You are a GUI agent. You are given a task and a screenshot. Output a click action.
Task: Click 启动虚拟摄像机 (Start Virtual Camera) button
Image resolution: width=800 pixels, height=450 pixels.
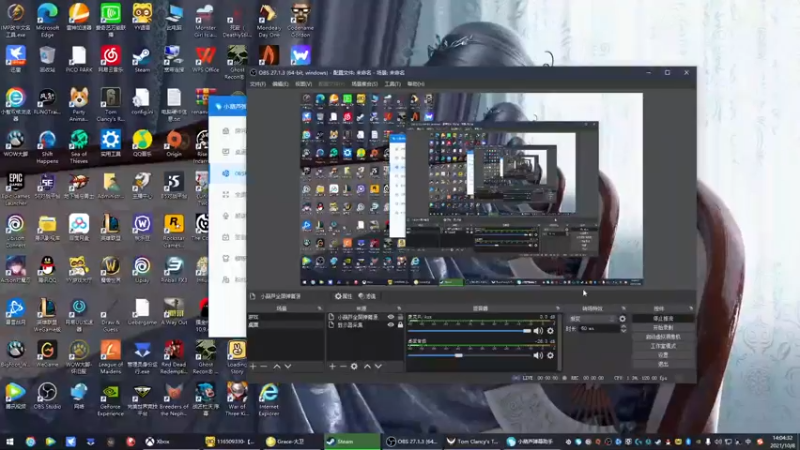(663, 337)
